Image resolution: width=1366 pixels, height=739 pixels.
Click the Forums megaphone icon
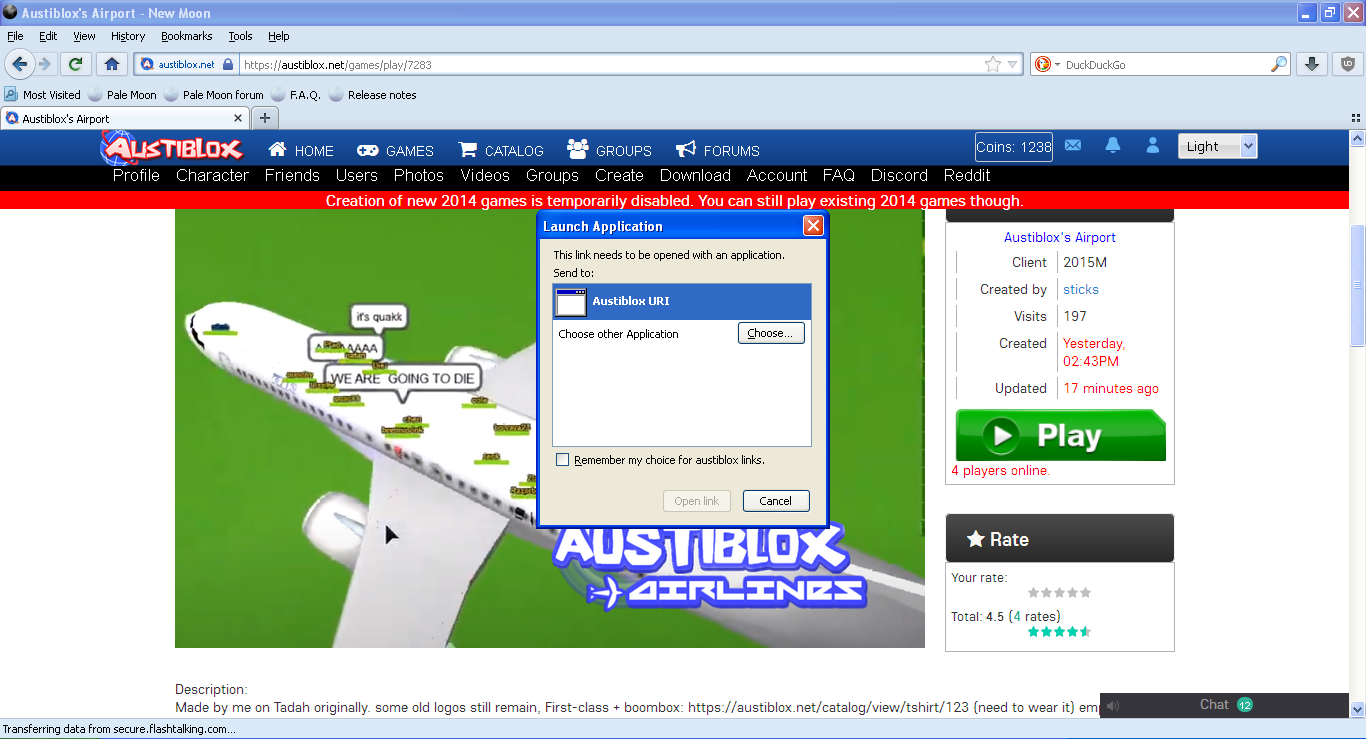click(684, 150)
